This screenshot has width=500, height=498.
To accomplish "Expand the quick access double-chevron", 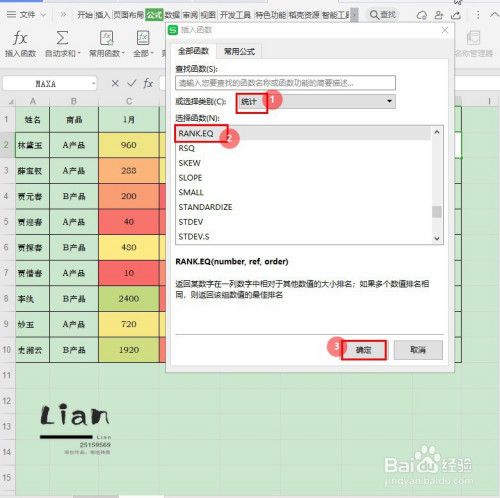I will (x=63, y=15).
